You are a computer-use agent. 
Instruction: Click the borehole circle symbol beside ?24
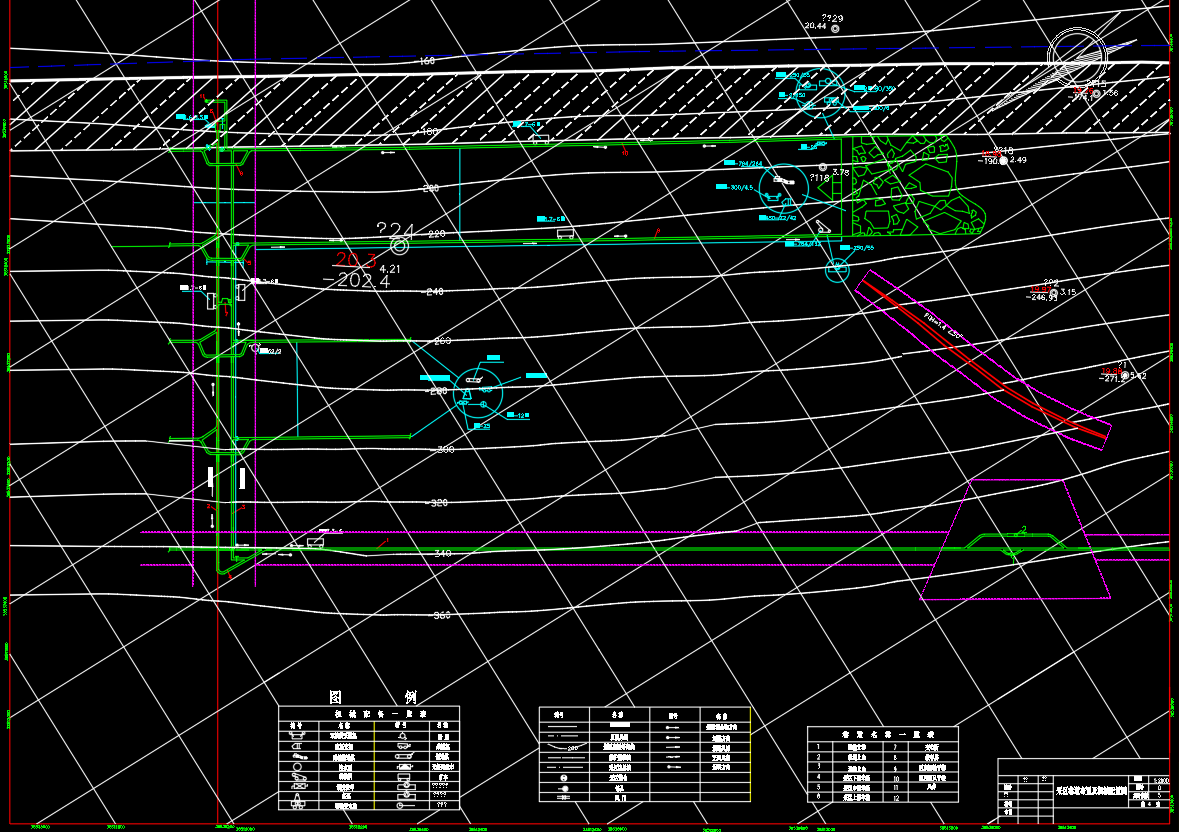click(x=399, y=245)
